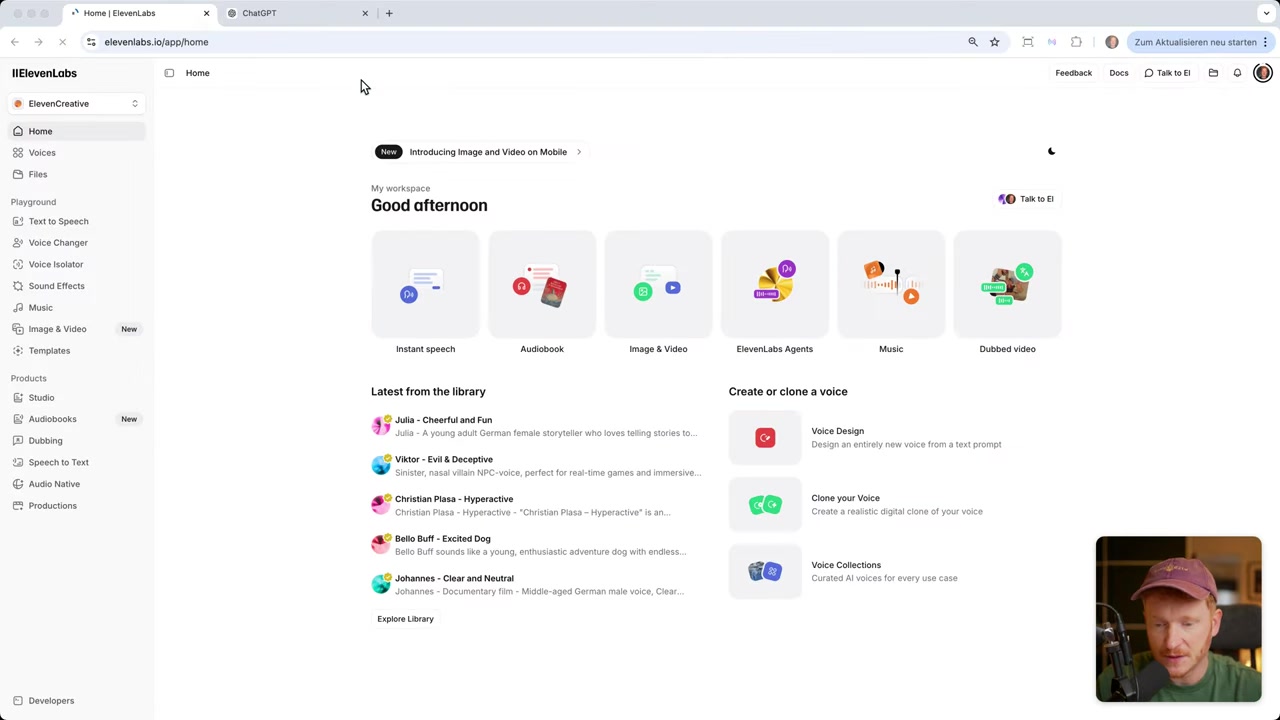Image resolution: width=1280 pixels, height=720 pixels.
Task: Select Johannes - Clear and Neutral voice
Action: tap(537, 584)
